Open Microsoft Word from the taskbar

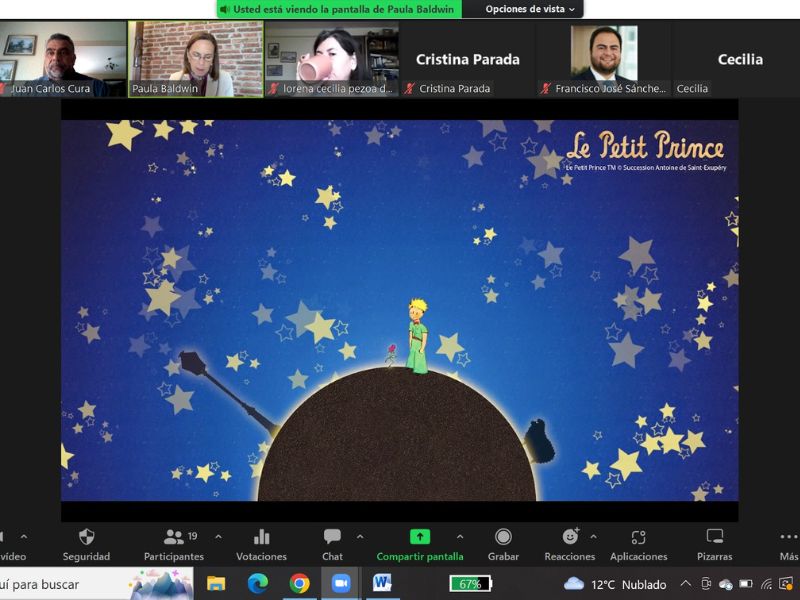[382, 583]
